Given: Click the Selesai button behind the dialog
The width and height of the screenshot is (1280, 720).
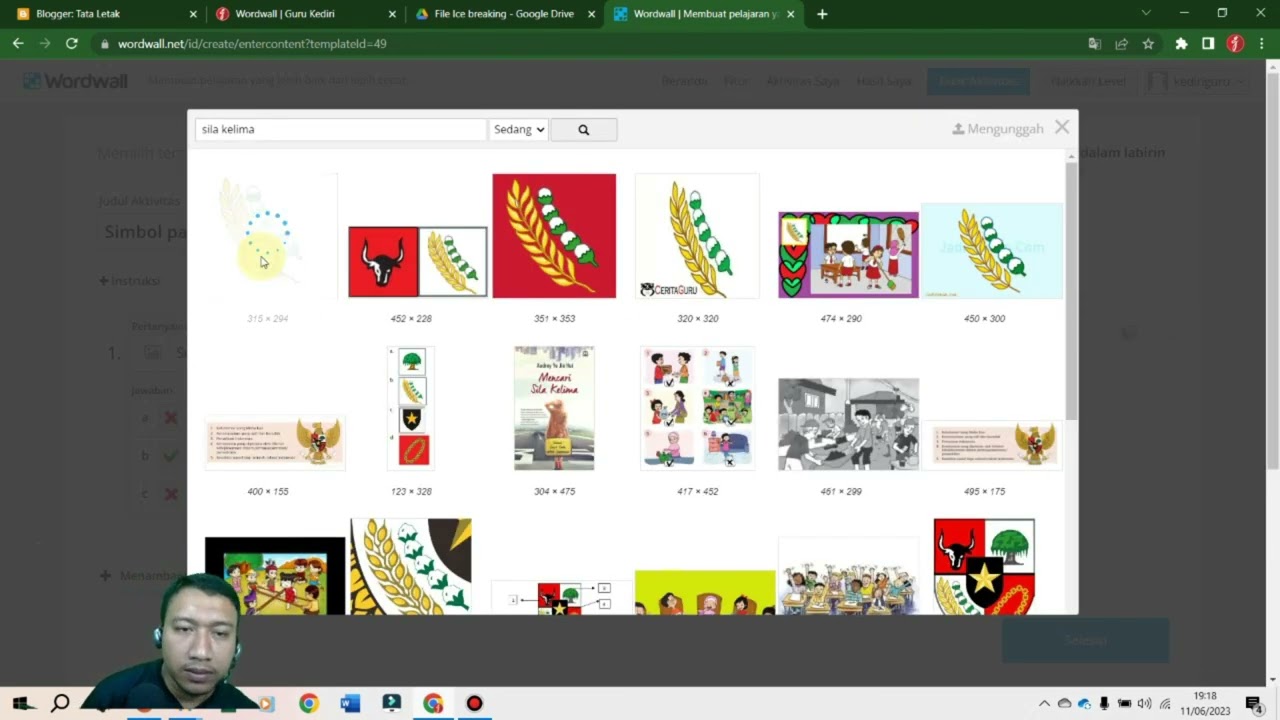Looking at the screenshot, I should click(1085, 640).
